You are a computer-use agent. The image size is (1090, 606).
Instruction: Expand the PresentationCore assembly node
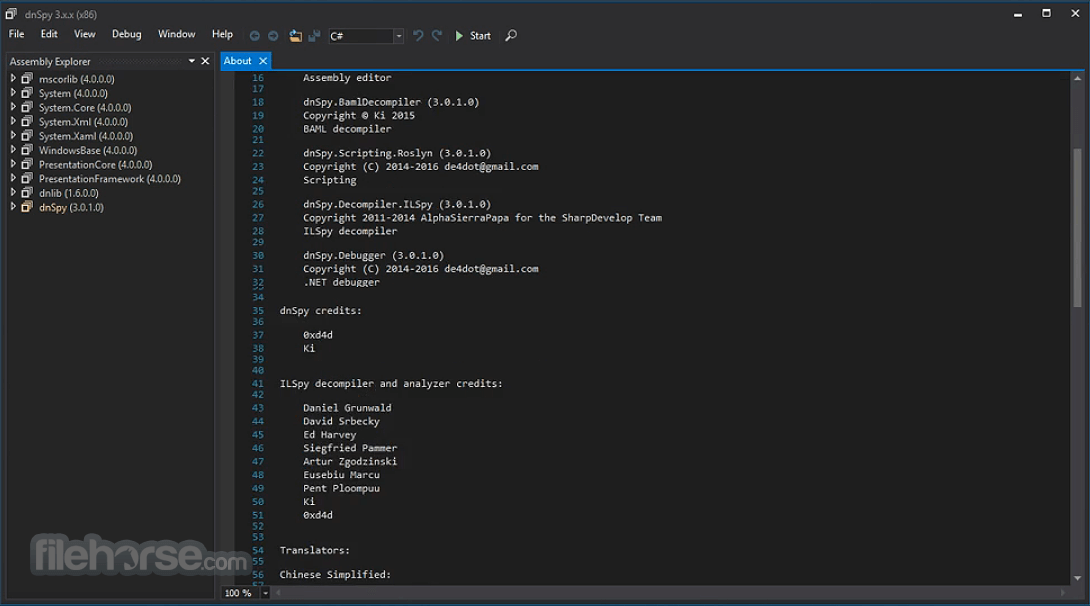point(13,164)
